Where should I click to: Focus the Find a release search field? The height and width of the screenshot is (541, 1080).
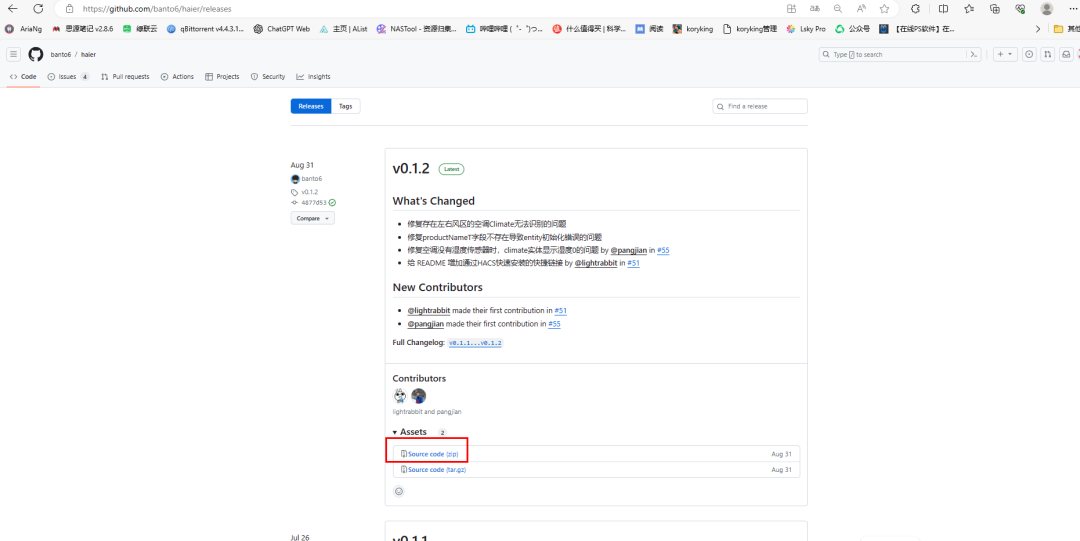click(760, 106)
